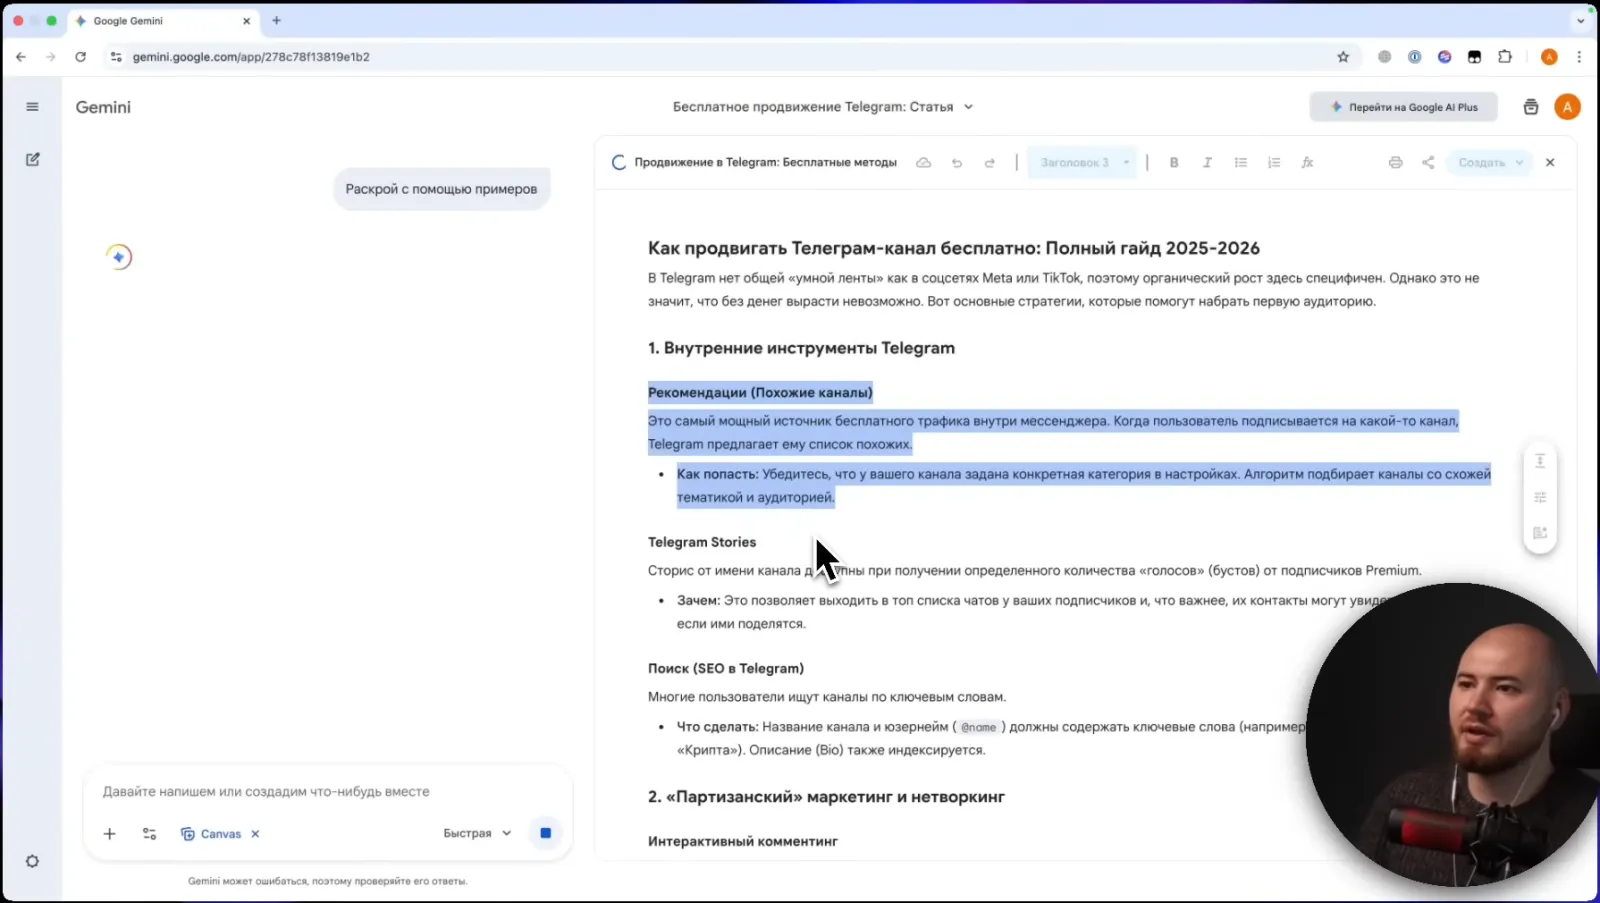
Task: Open the Быстрая model dropdown
Action: tap(477, 833)
